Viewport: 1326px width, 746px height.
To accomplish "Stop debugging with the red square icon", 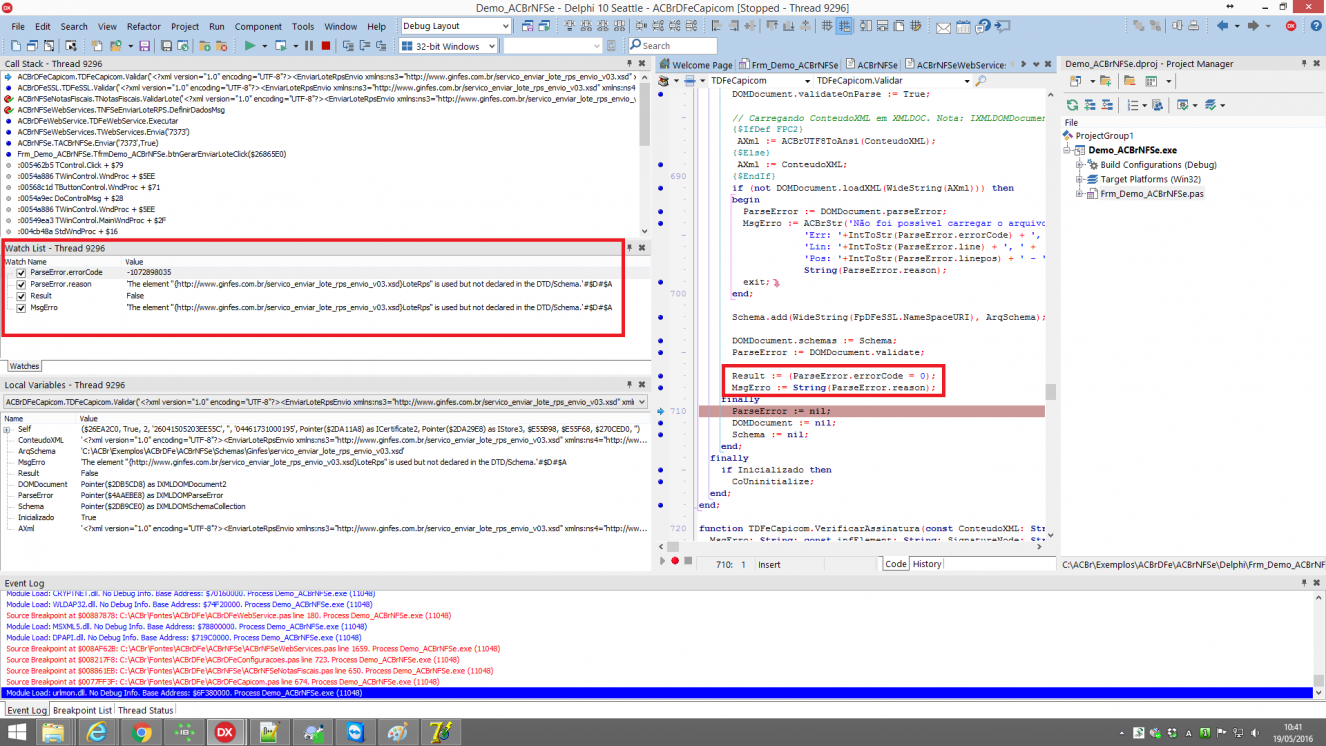I will [x=326, y=46].
